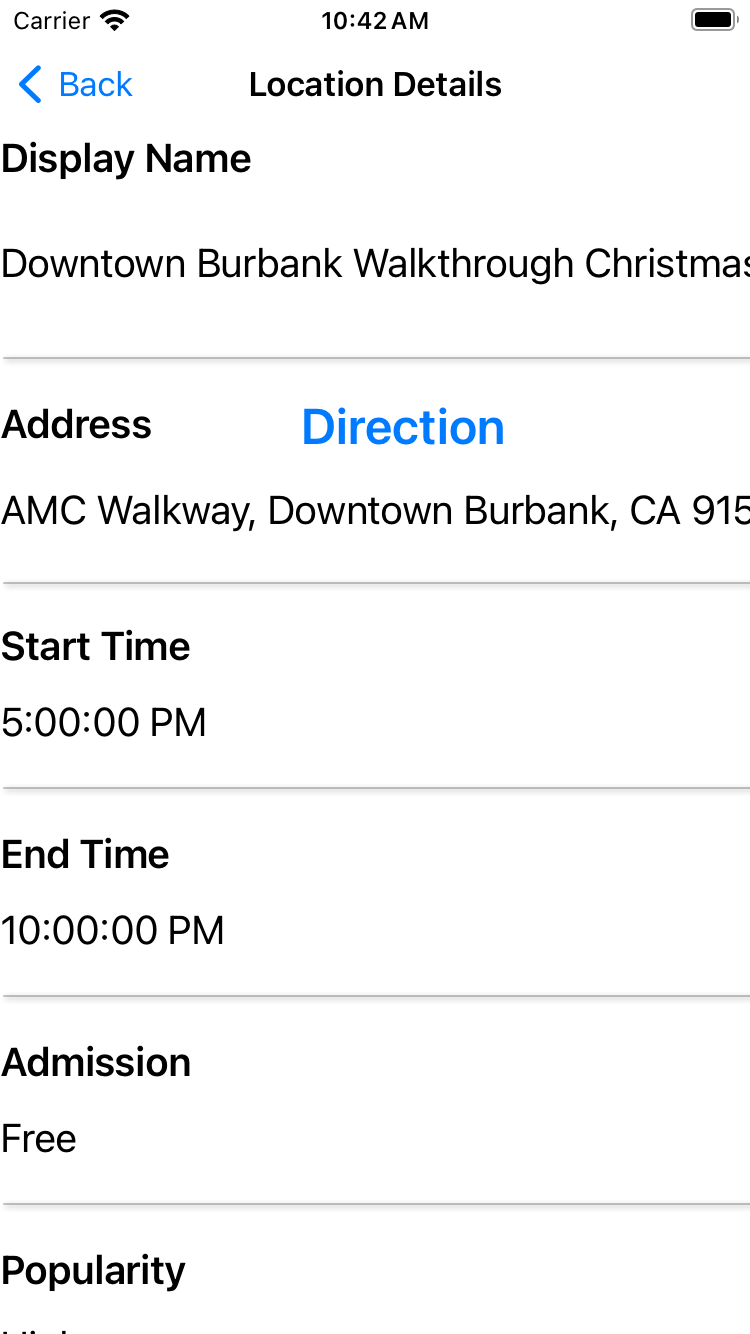The width and height of the screenshot is (750, 1334).
Task: Tap the Free admission value
Action: point(39,1139)
